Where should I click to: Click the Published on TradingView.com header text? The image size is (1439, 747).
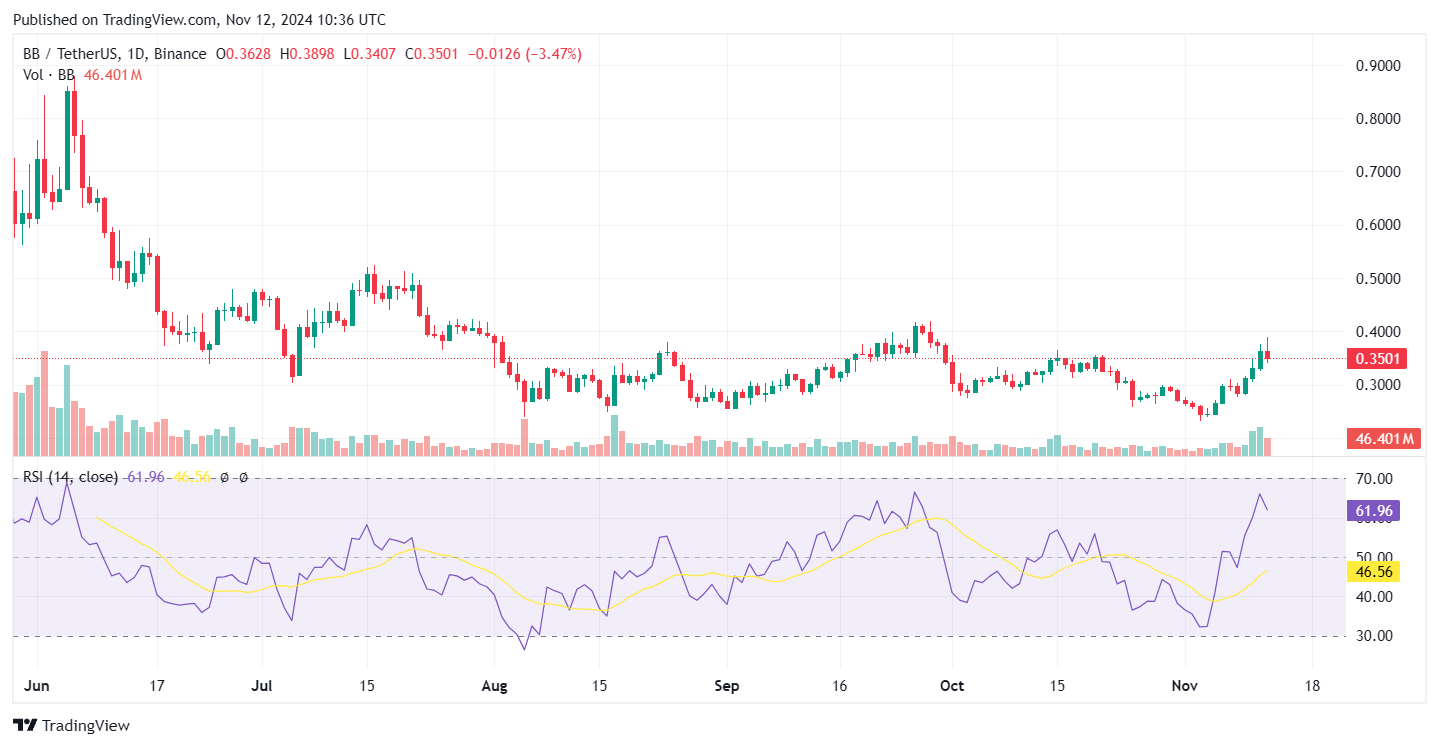tap(199, 20)
